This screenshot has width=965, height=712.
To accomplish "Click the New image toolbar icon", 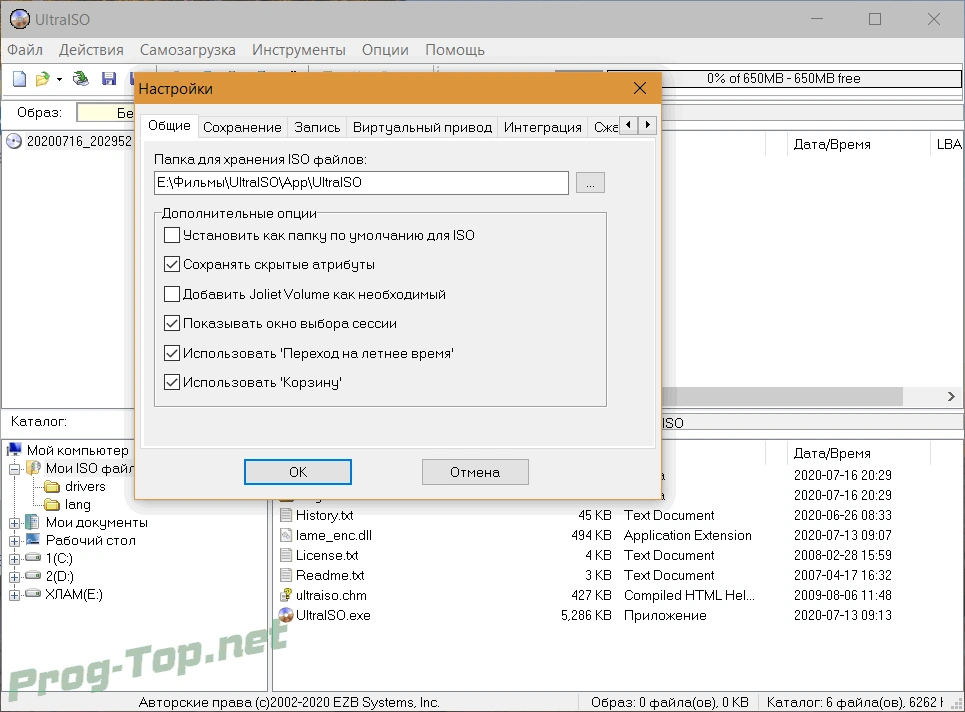I will tap(20, 79).
